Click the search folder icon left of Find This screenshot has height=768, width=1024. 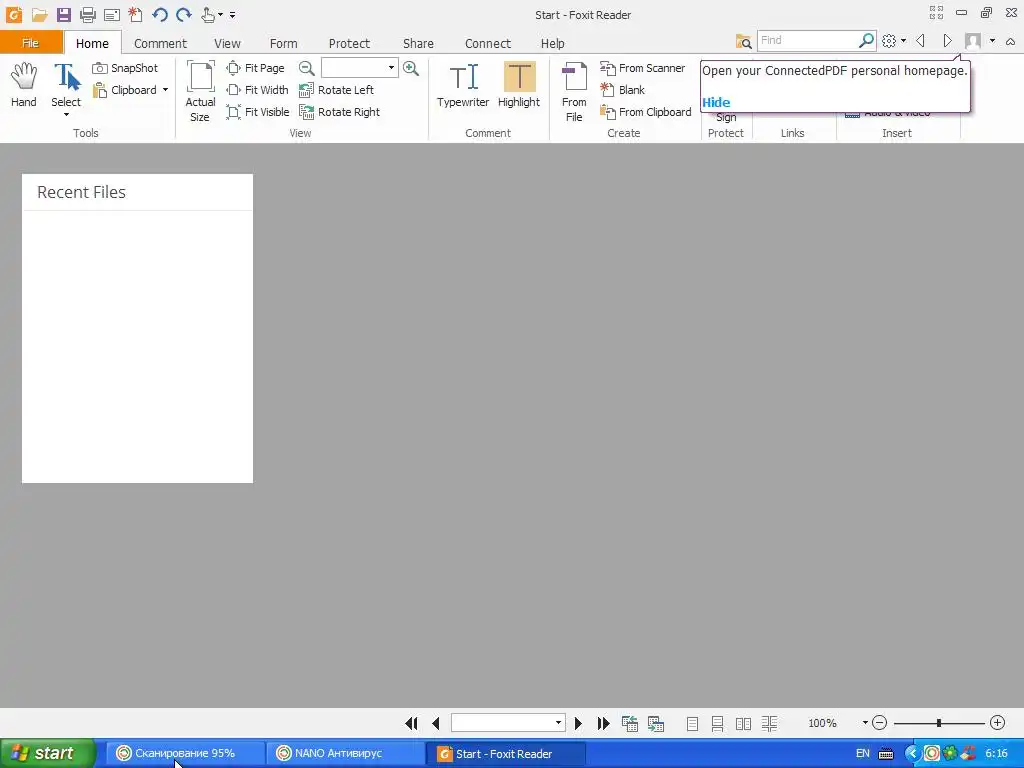pos(743,41)
